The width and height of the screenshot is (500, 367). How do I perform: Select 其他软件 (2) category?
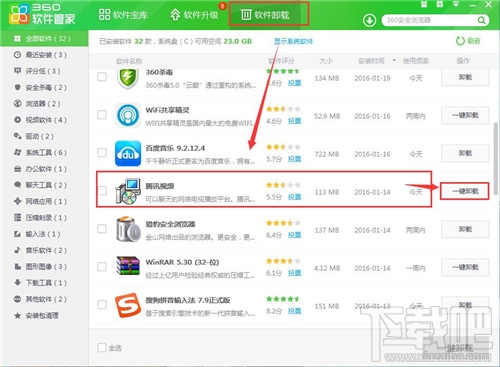coord(44,299)
